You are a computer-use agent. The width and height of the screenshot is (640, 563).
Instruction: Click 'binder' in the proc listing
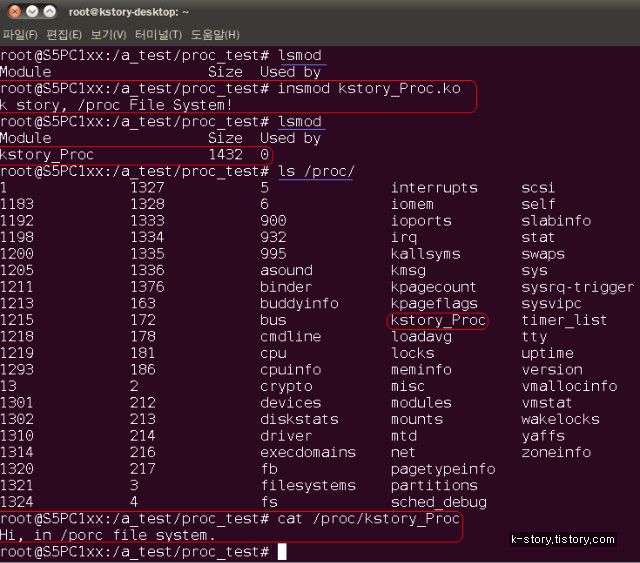287,287
